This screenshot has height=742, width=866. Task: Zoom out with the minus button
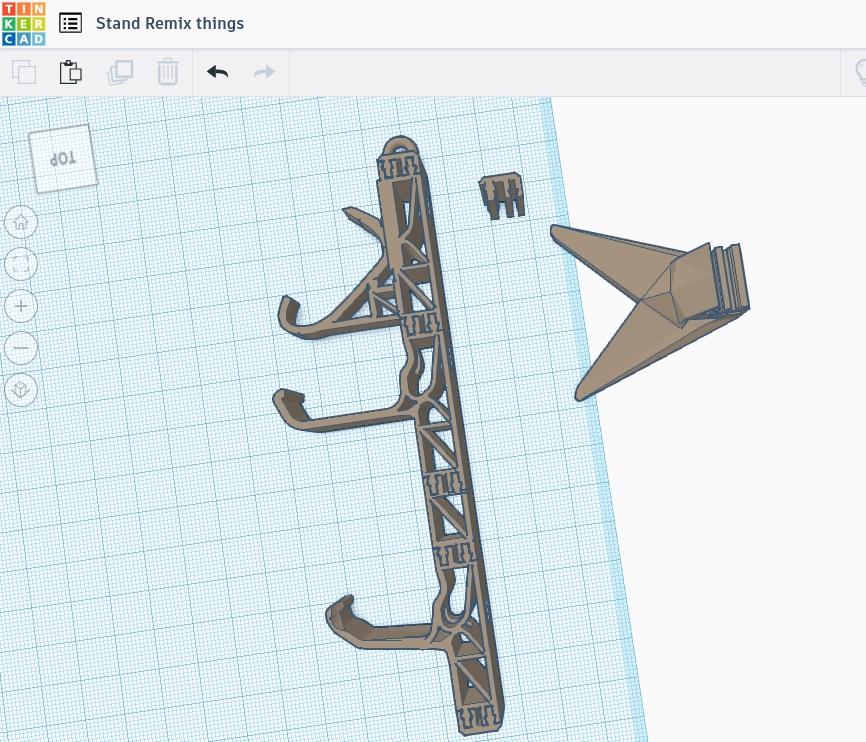point(21,348)
